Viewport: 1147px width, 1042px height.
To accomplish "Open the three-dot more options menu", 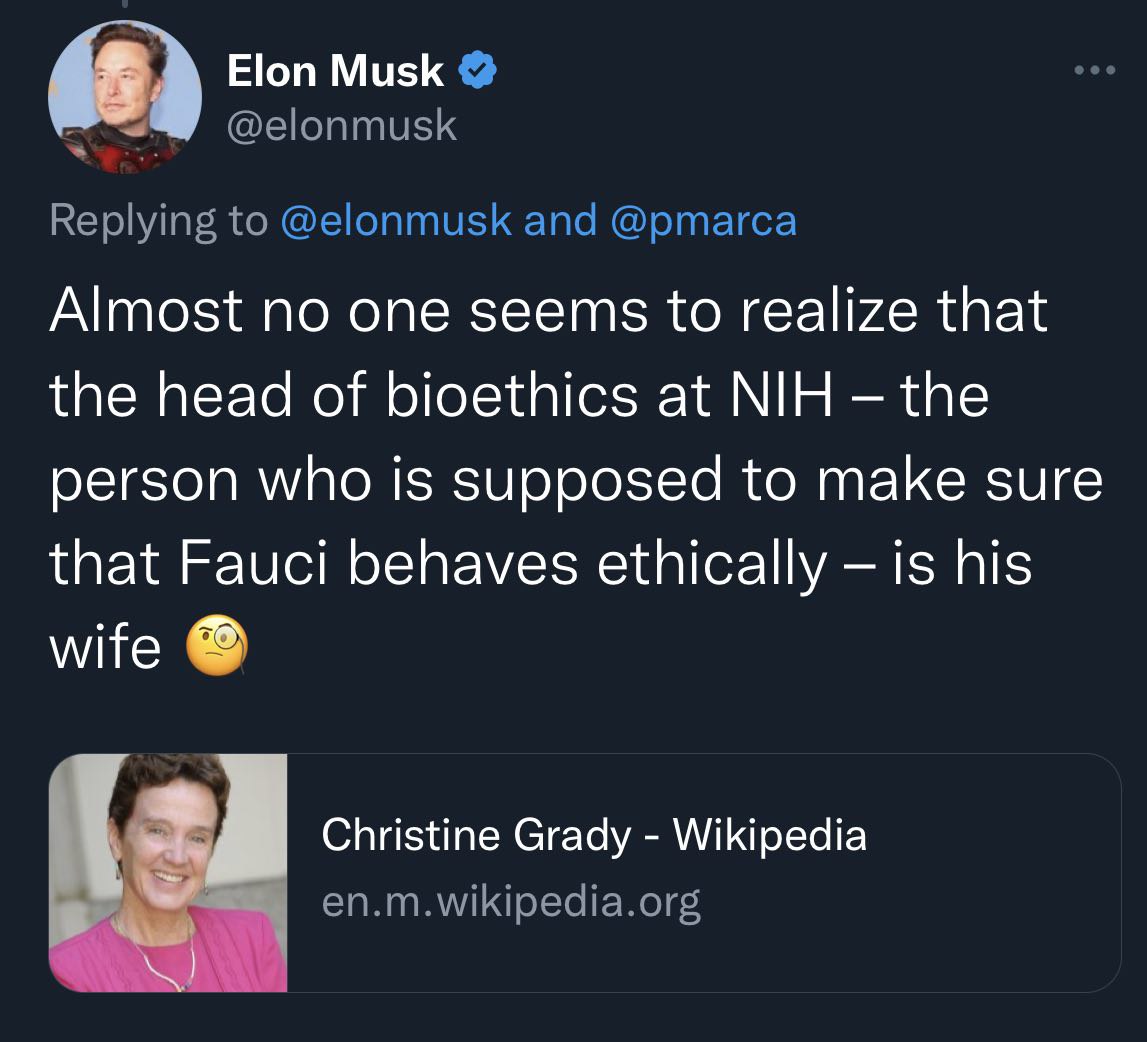I will point(1092,72).
